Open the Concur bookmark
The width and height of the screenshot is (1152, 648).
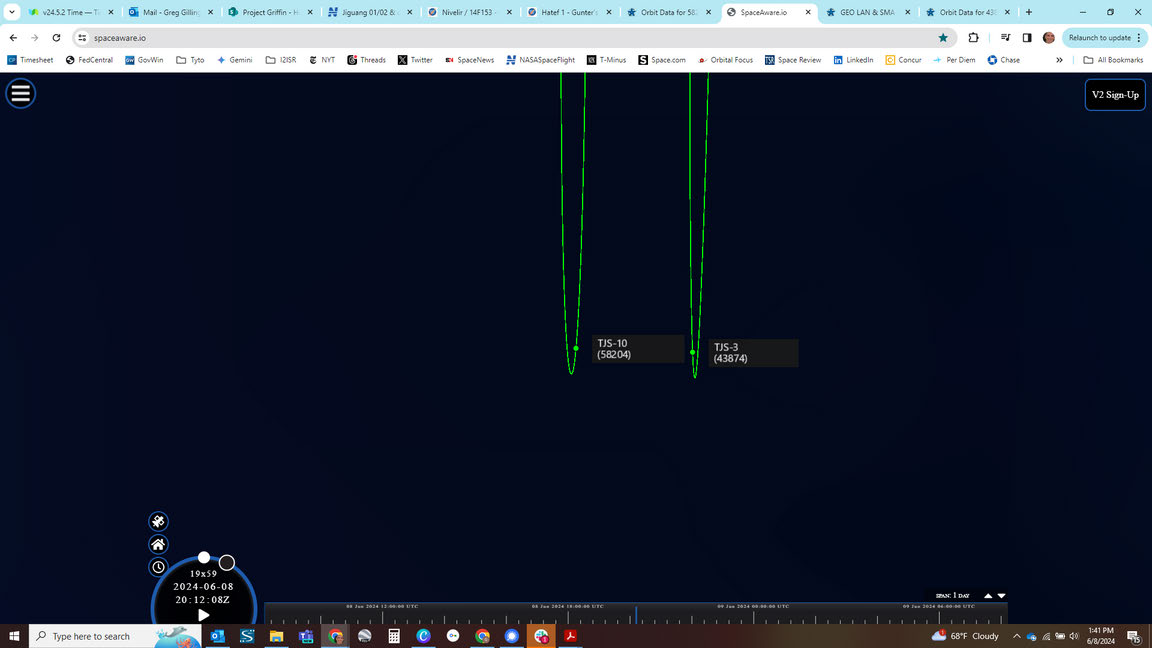[x=903, y=60]
